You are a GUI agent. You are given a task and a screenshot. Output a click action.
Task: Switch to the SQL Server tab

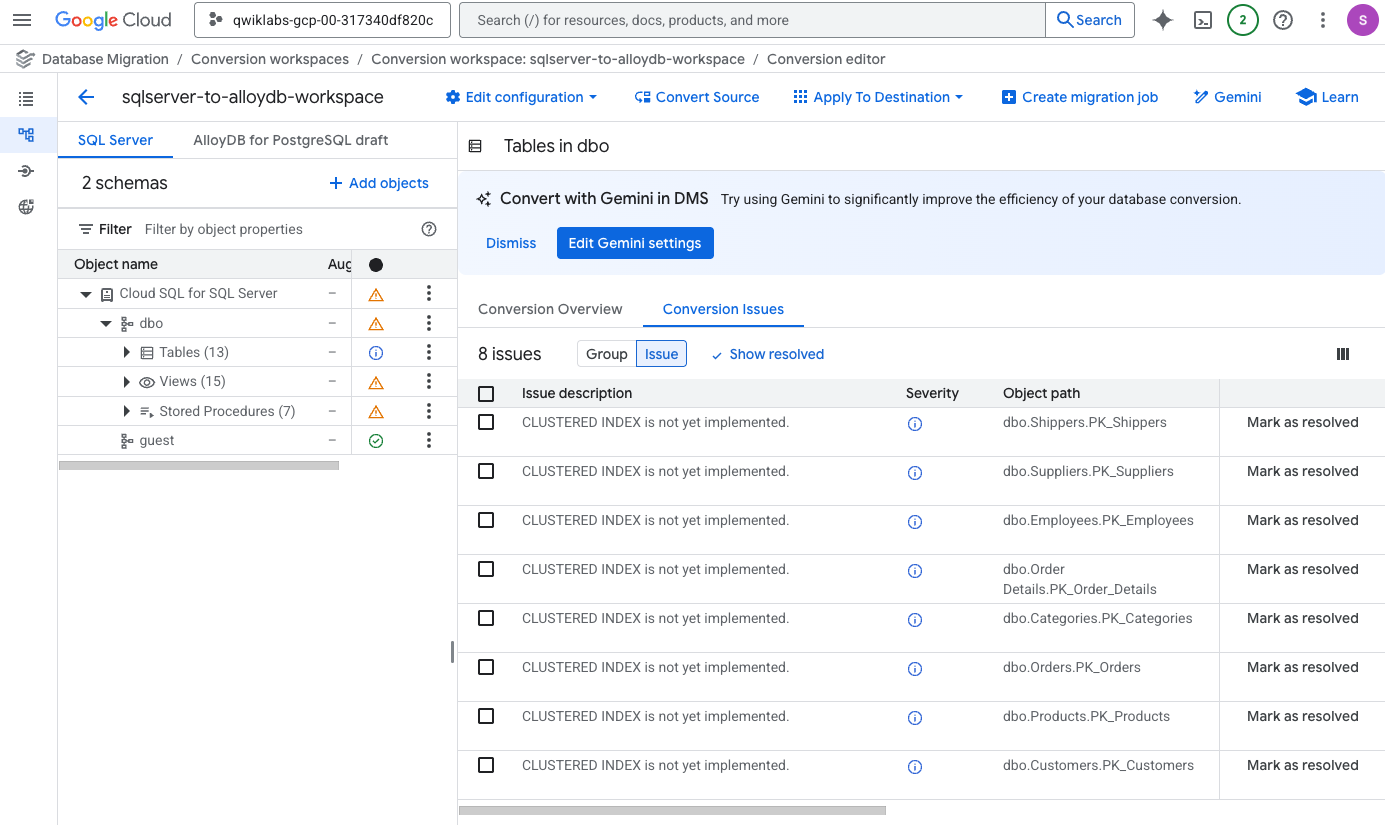pyautogui.click(x=116, y=140)
